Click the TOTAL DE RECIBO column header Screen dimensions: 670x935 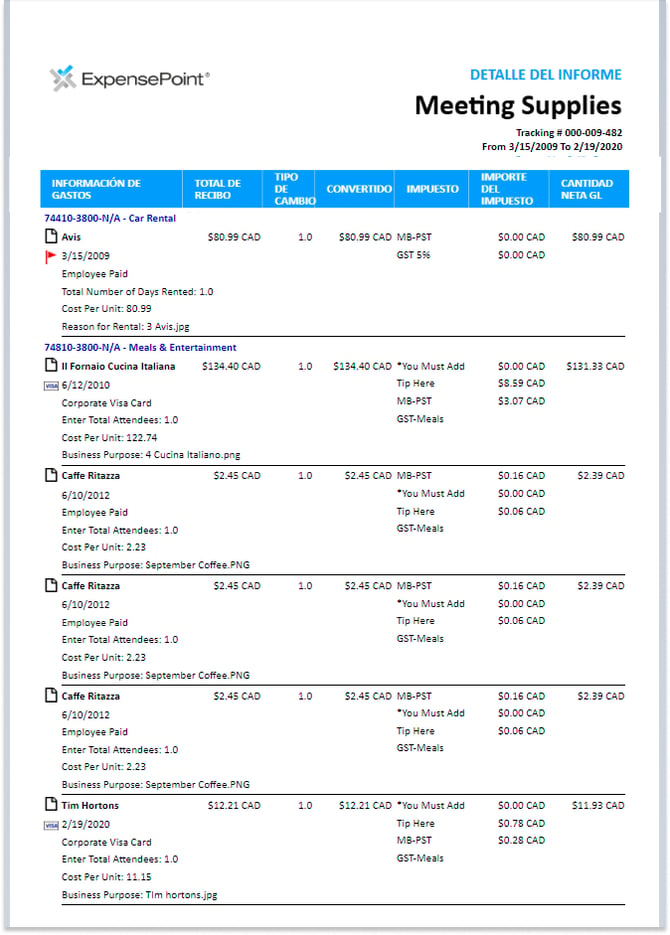222,189
